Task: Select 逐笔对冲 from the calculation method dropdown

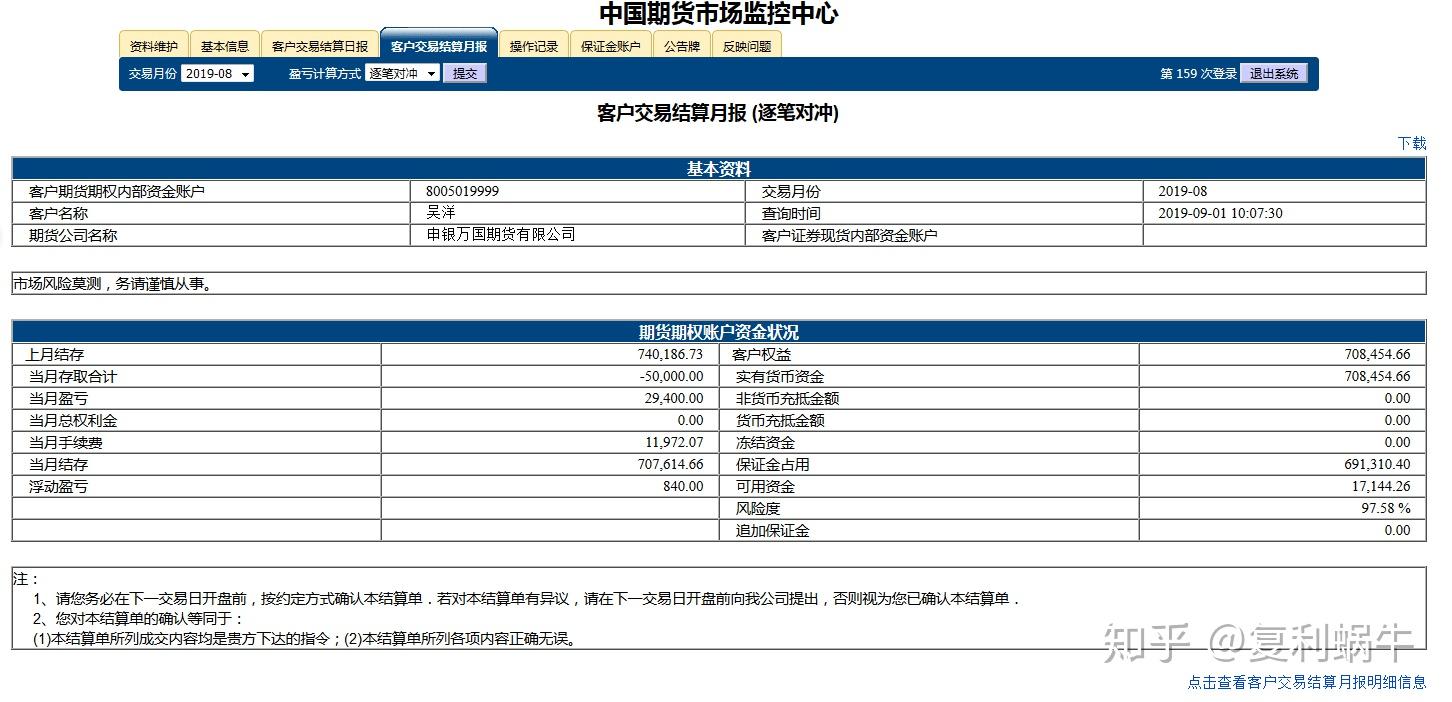Action: tap(395, 72)
